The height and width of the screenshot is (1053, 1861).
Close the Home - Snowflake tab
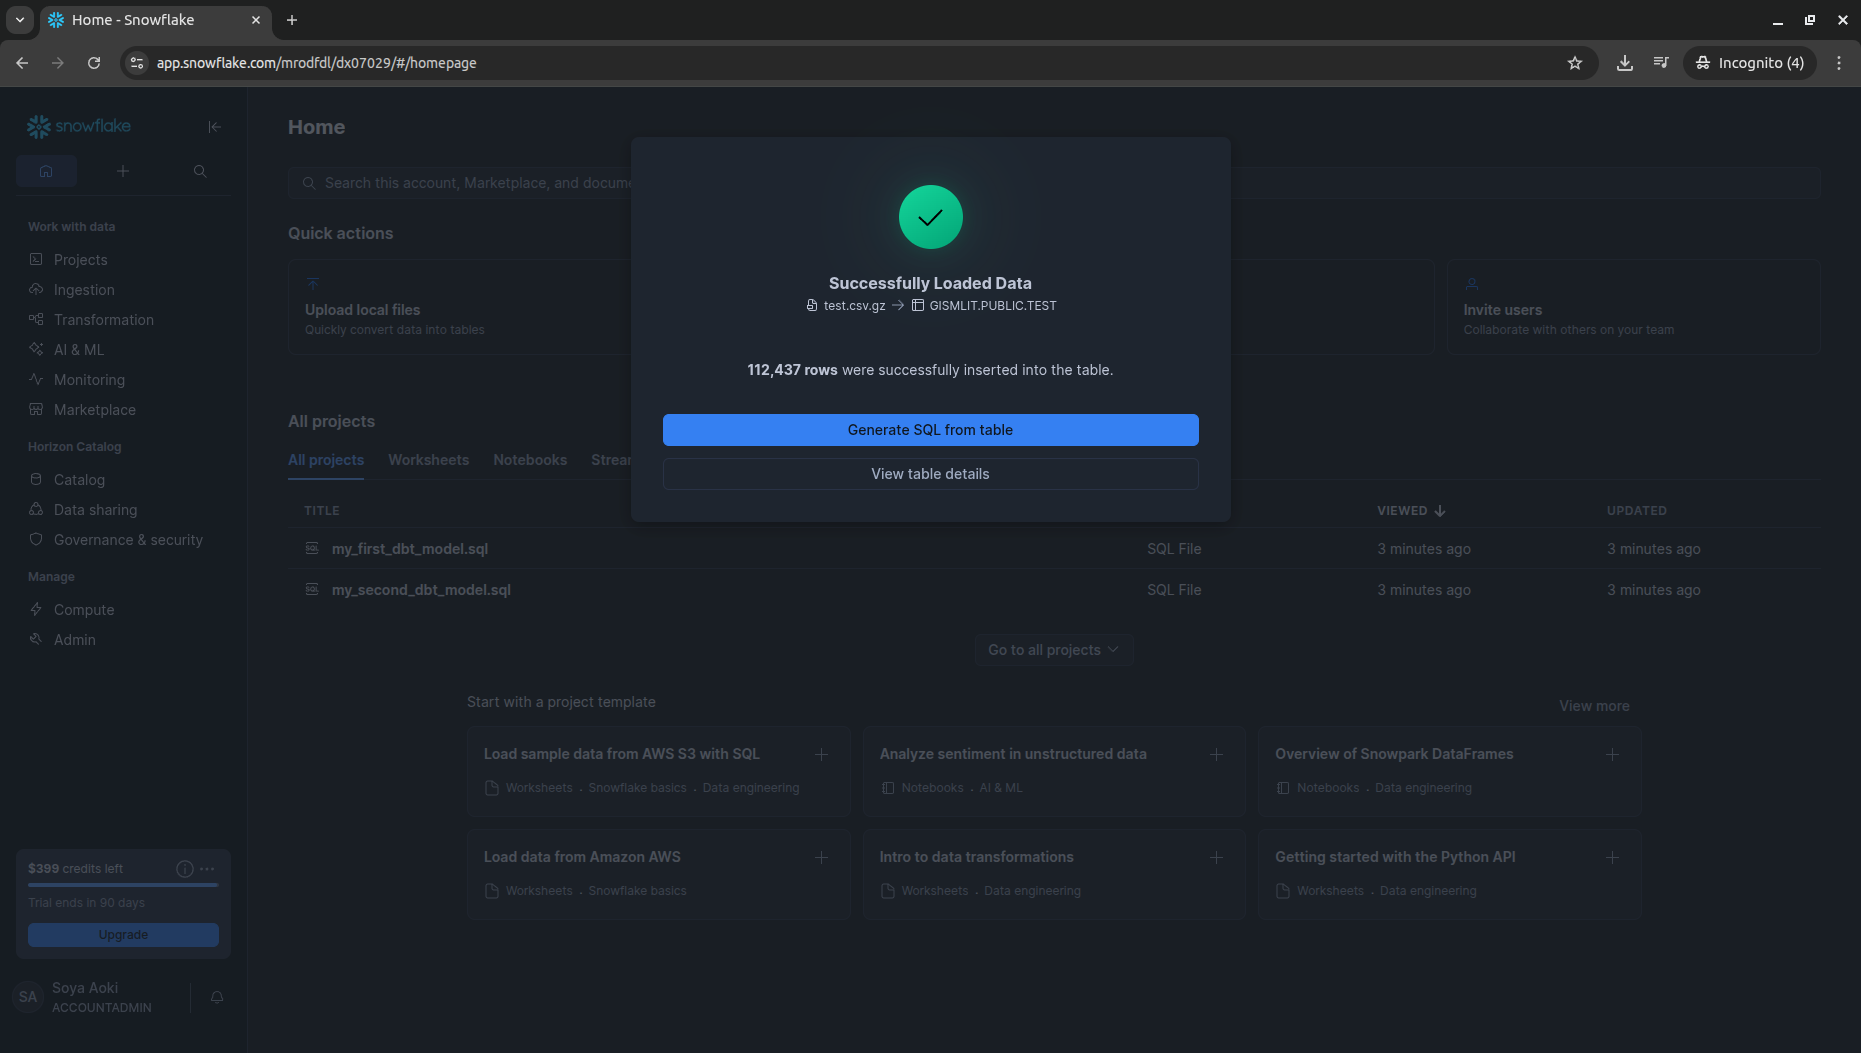click(x=256, y=20)
